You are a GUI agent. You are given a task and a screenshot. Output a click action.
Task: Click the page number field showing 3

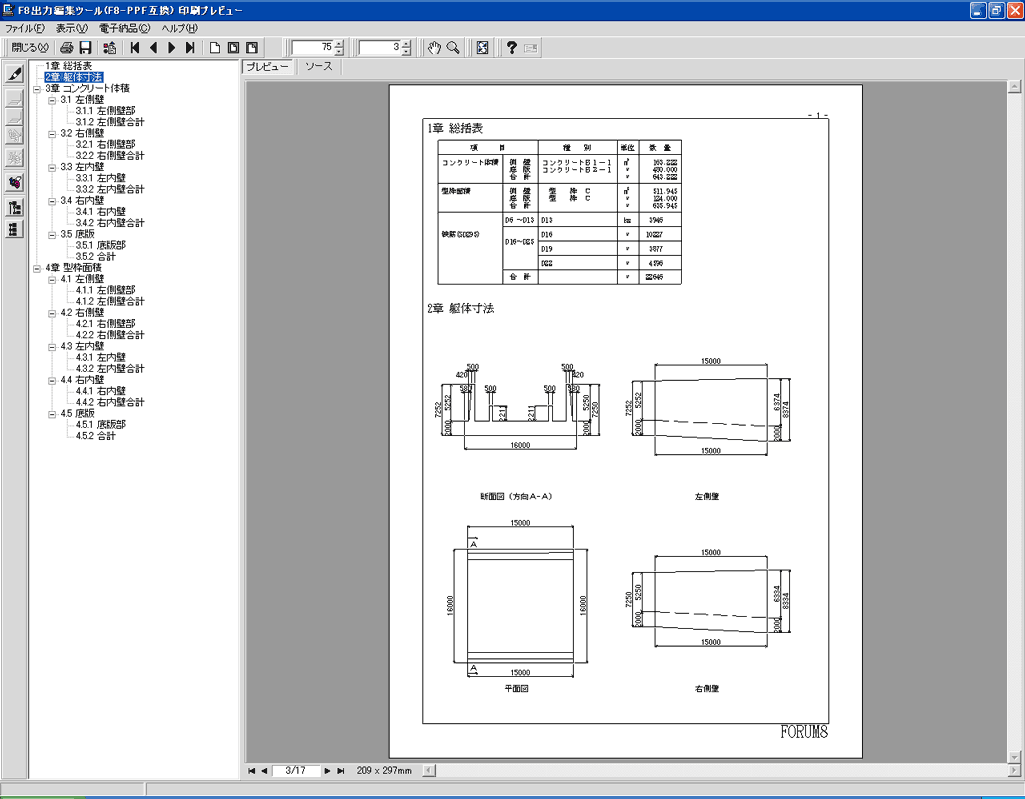click(380, 48)
